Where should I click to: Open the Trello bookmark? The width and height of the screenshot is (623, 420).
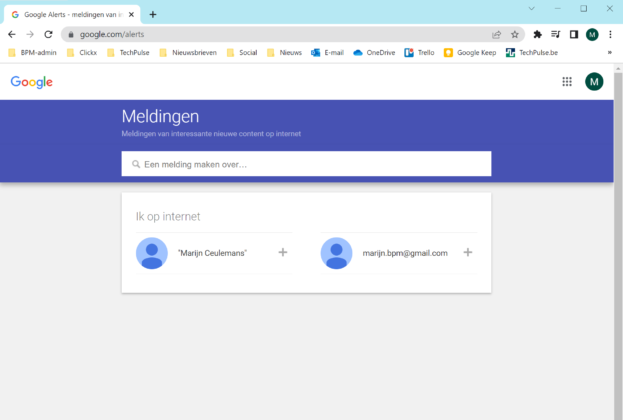420,52
